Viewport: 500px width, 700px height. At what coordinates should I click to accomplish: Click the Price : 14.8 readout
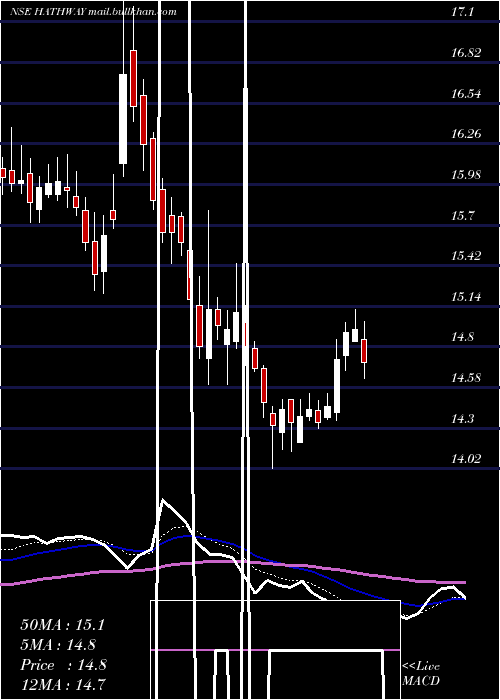click(63, 665)
